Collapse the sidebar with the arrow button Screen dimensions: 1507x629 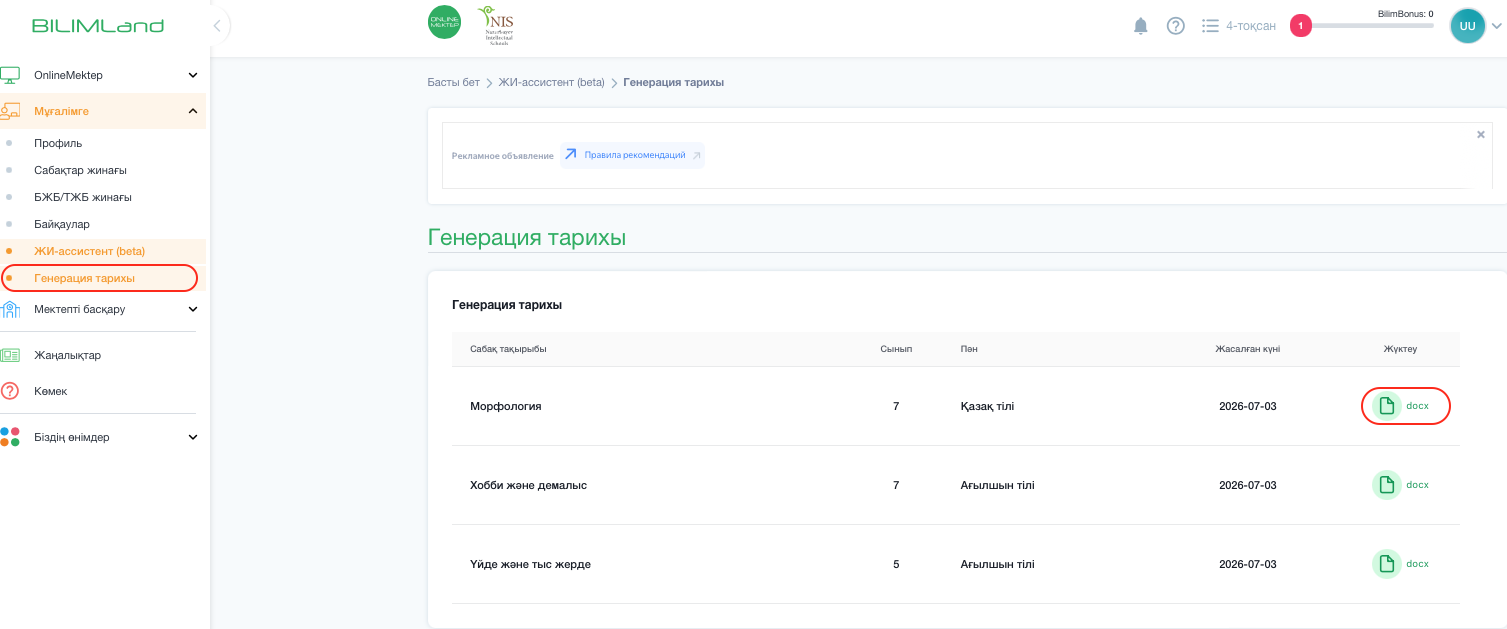click(x=217, y=26)
